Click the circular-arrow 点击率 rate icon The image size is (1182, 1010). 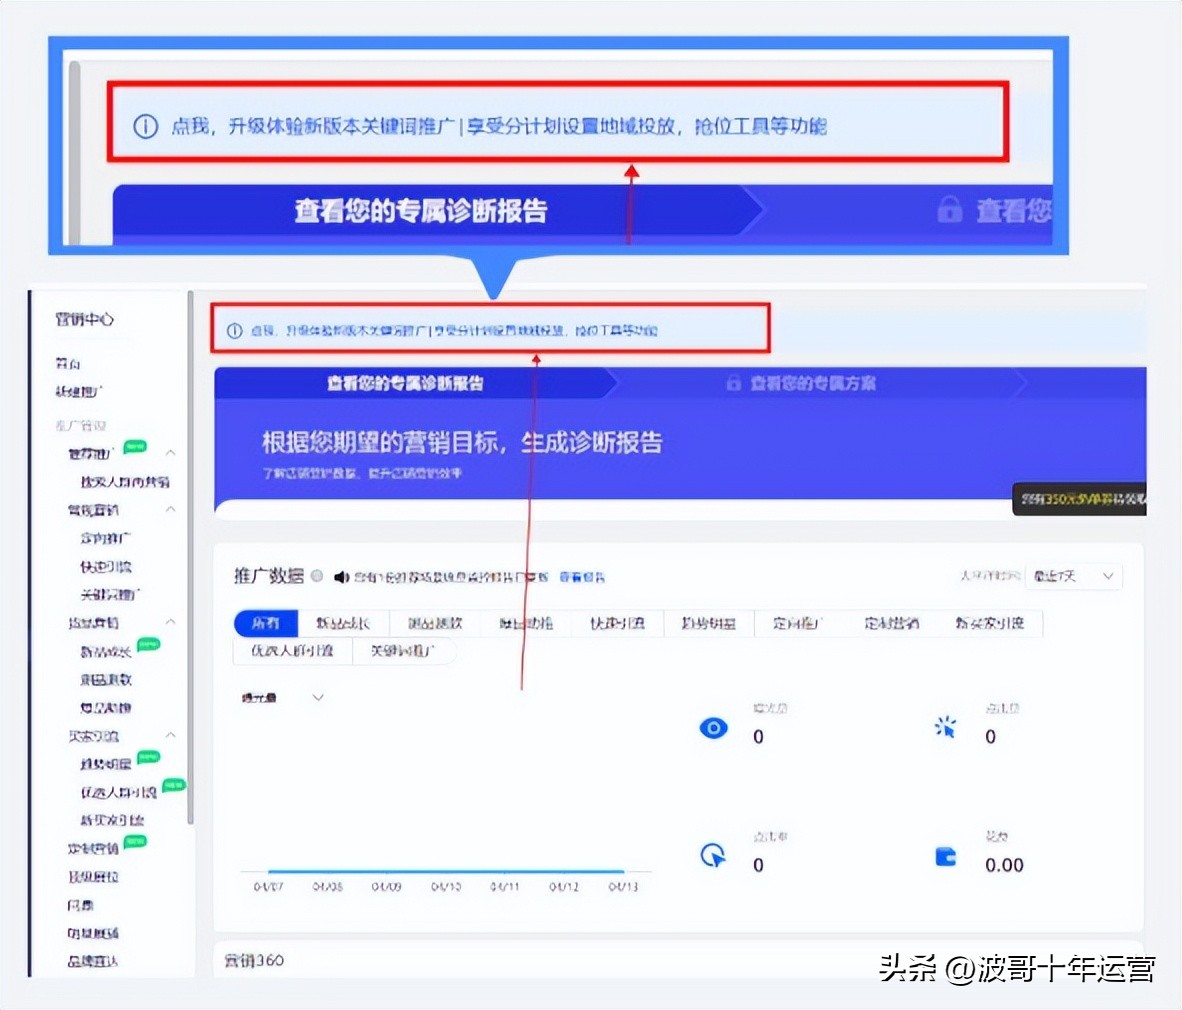(712, 855)
